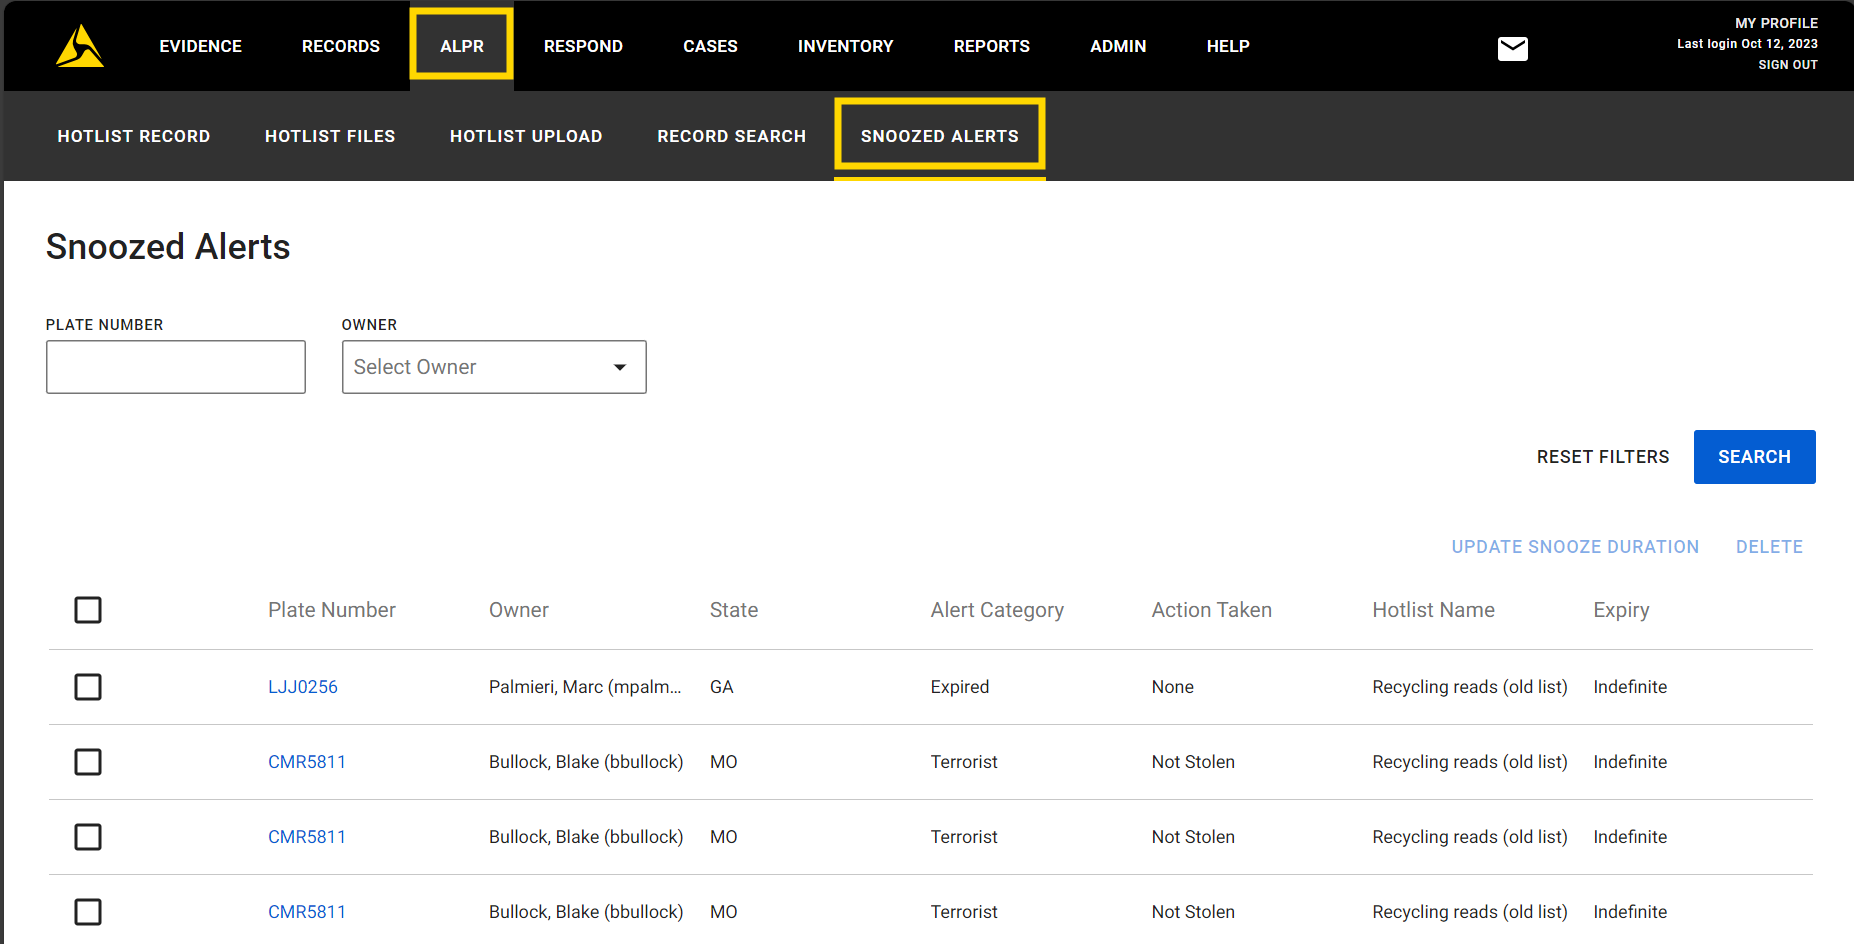Viewport: 1854px width, 944px height.
Task: Click in the Plate Number field
Action: pos(176,367)
